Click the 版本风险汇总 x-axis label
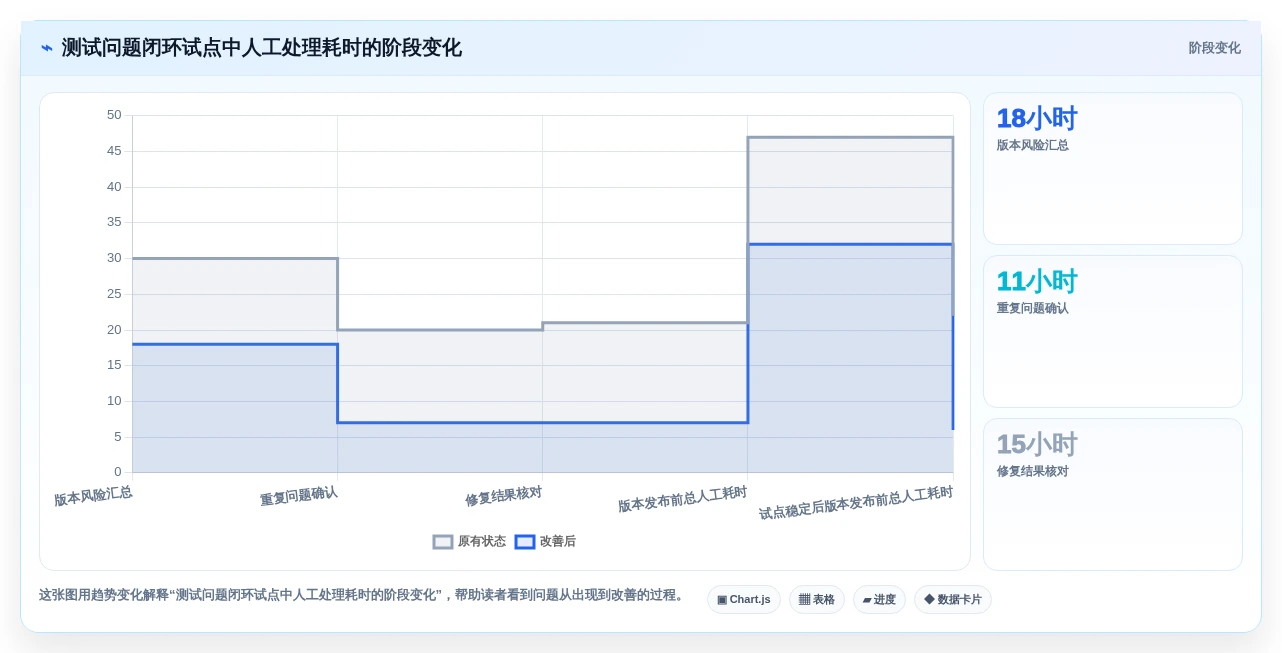The height and width of the screenshot is (653, 1282). coord(94,496)
